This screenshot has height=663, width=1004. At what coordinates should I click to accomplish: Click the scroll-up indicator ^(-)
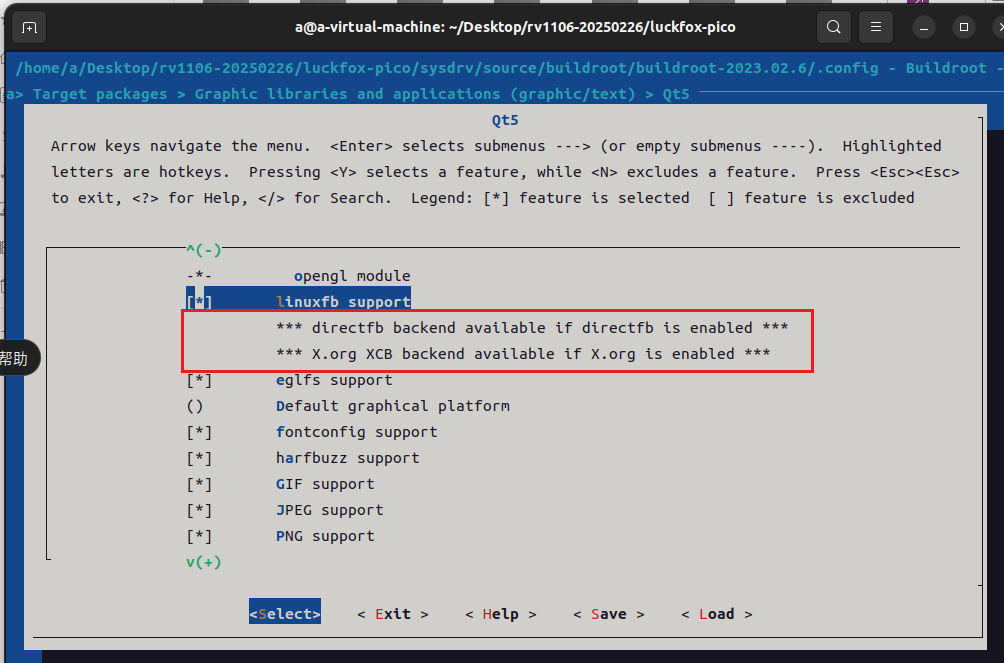[x=204, y=249]
